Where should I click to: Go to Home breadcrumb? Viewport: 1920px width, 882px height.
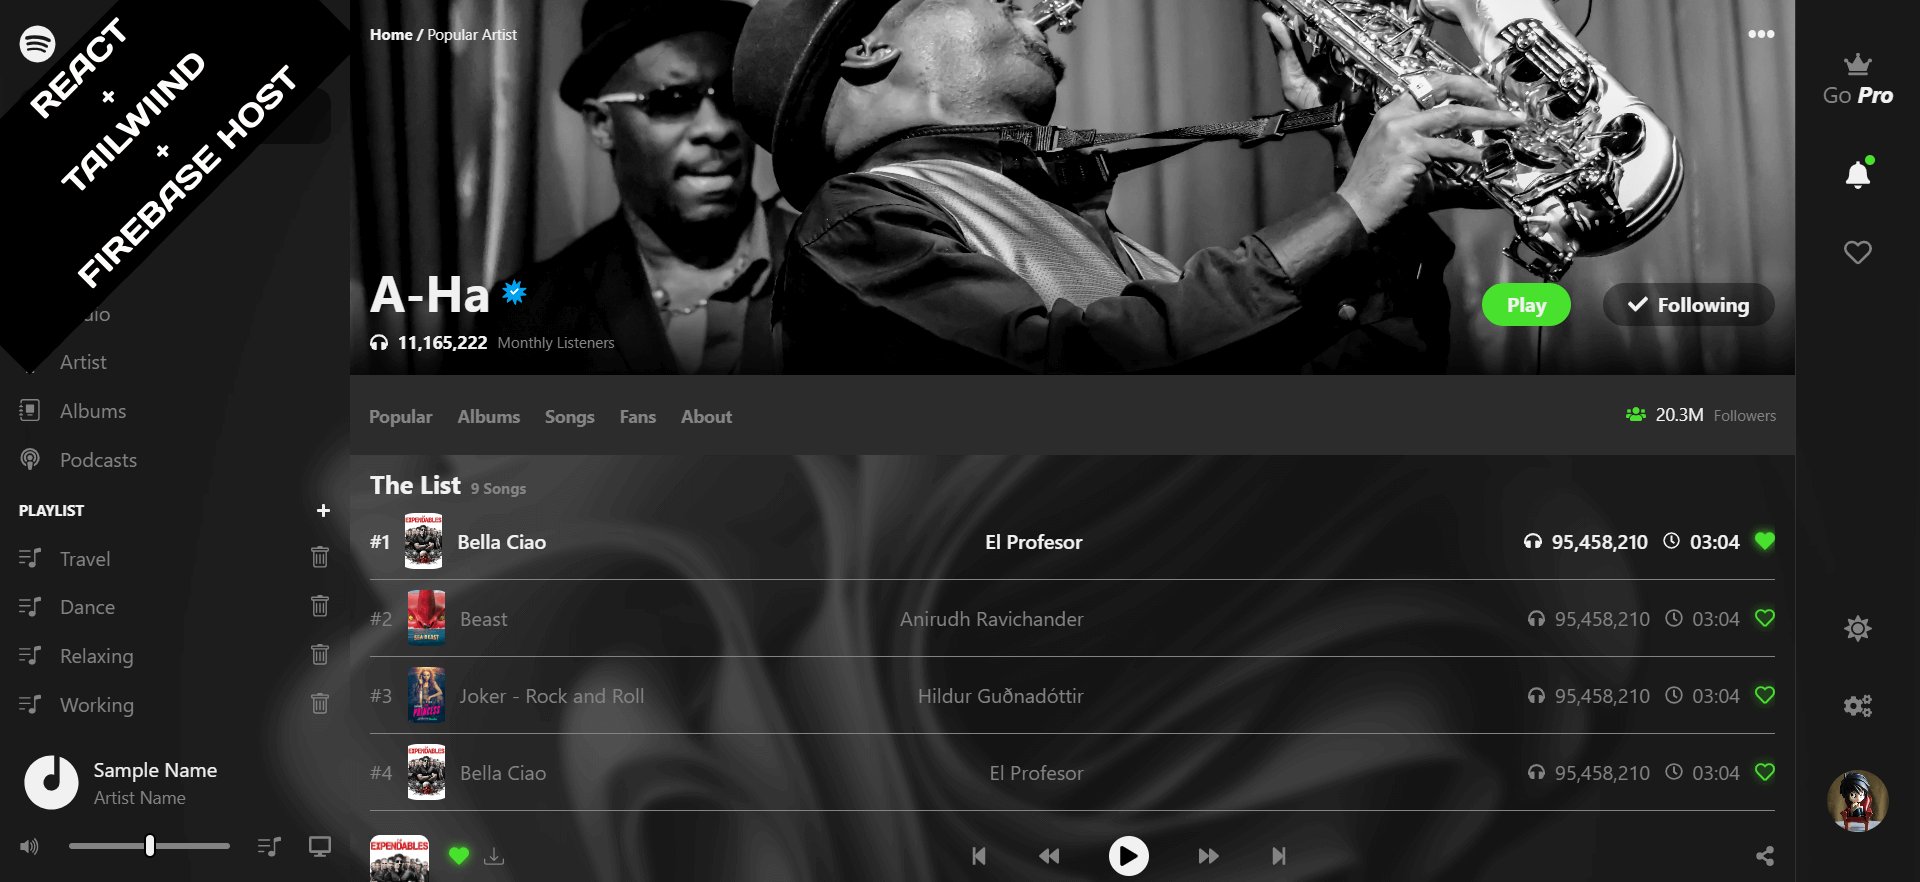(390, 34)
